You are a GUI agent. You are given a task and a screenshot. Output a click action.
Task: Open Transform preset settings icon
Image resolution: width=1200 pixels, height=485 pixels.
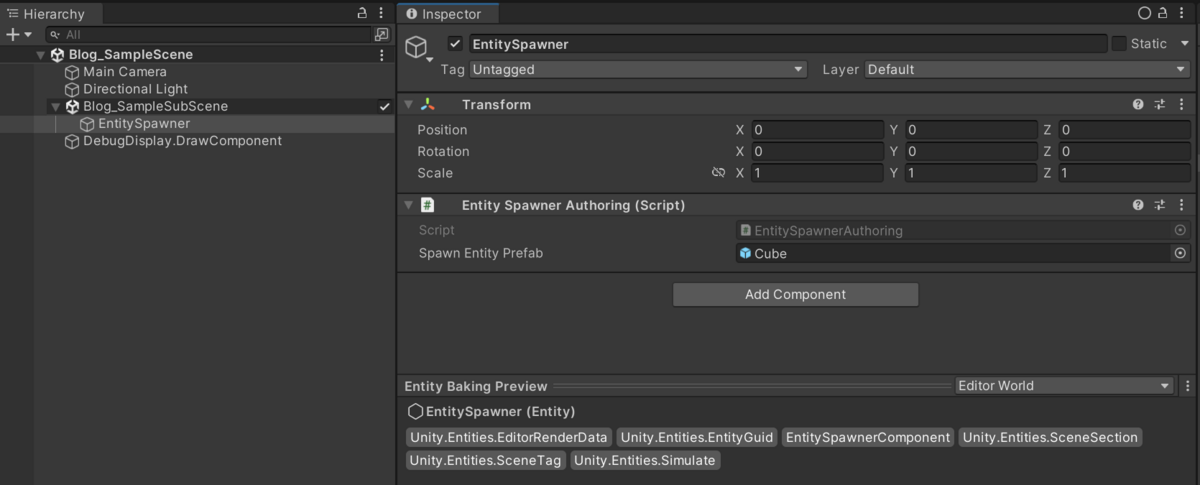click(1160, 105)
